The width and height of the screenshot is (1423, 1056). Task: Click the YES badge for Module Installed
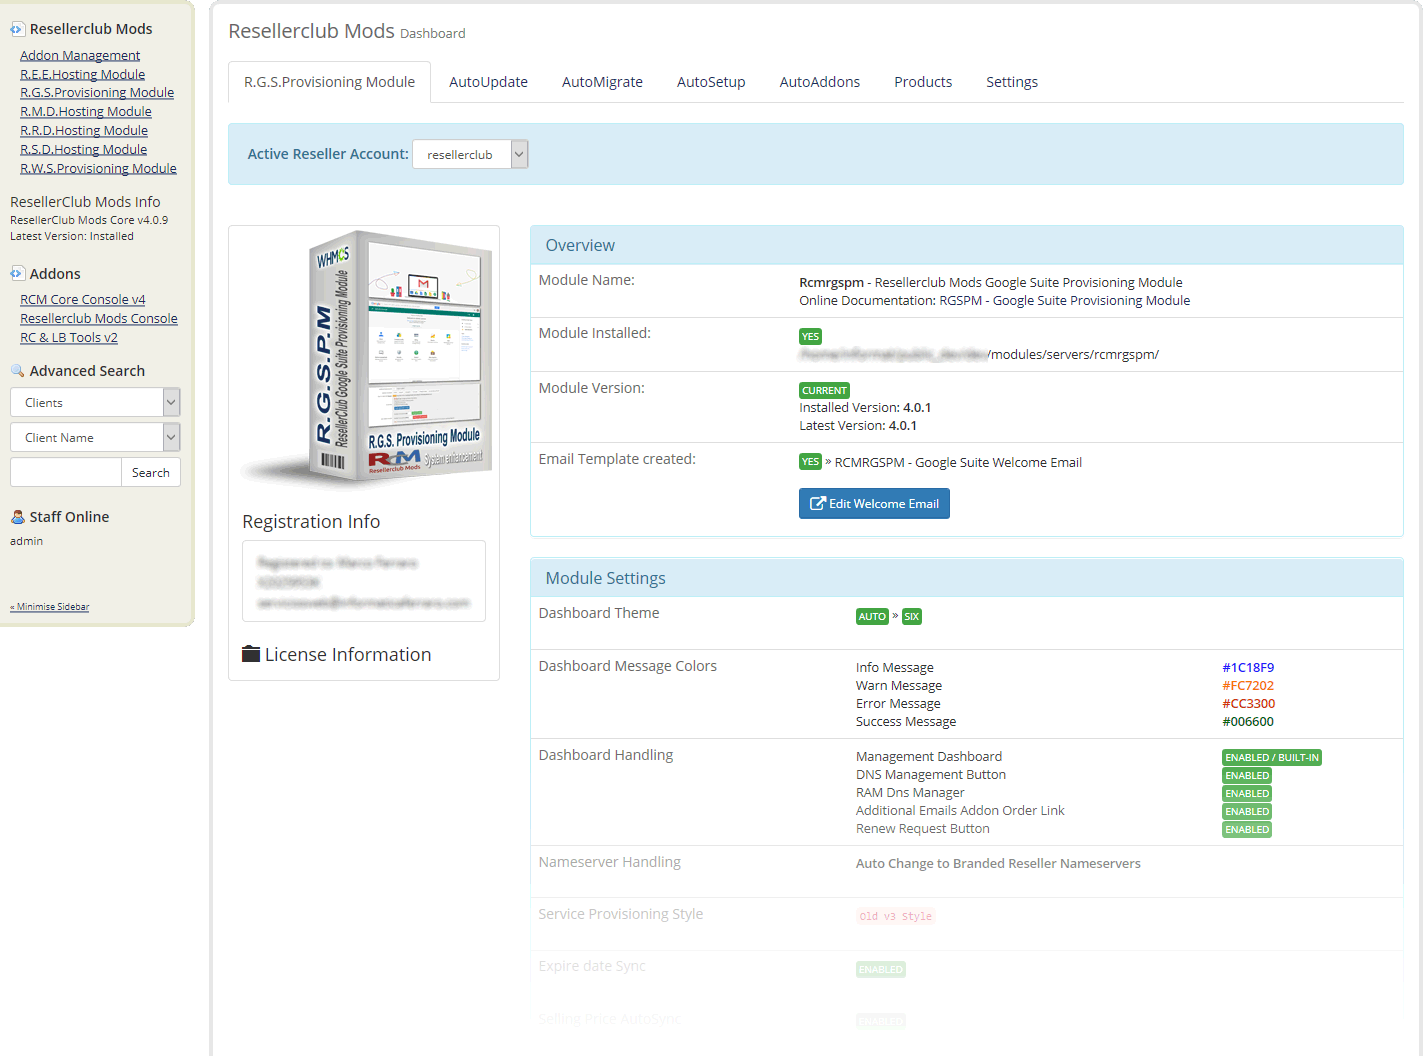pyautogui.click(x=810, y=336)
